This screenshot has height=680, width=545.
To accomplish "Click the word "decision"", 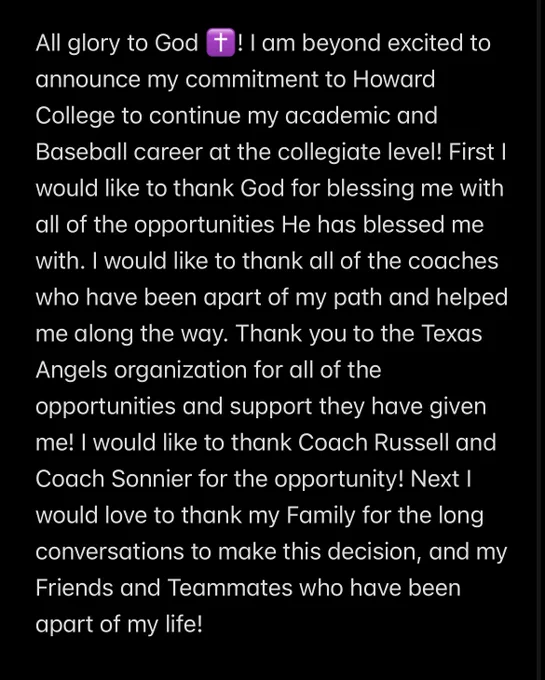I will 374,552.
